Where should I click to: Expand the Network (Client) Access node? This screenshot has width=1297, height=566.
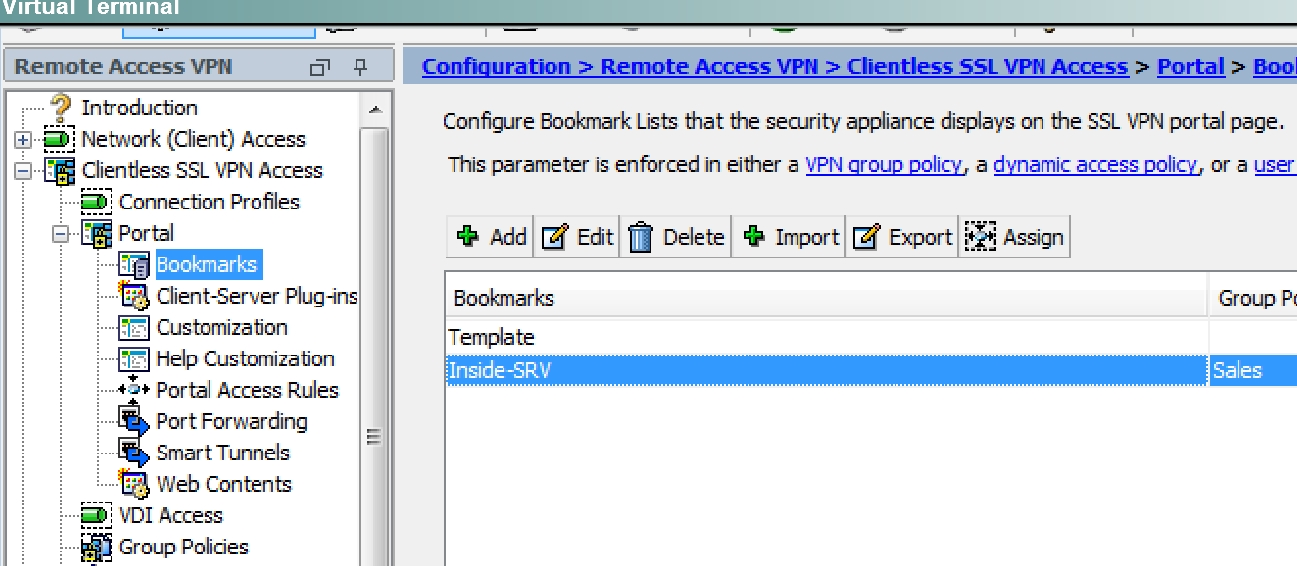24,140
